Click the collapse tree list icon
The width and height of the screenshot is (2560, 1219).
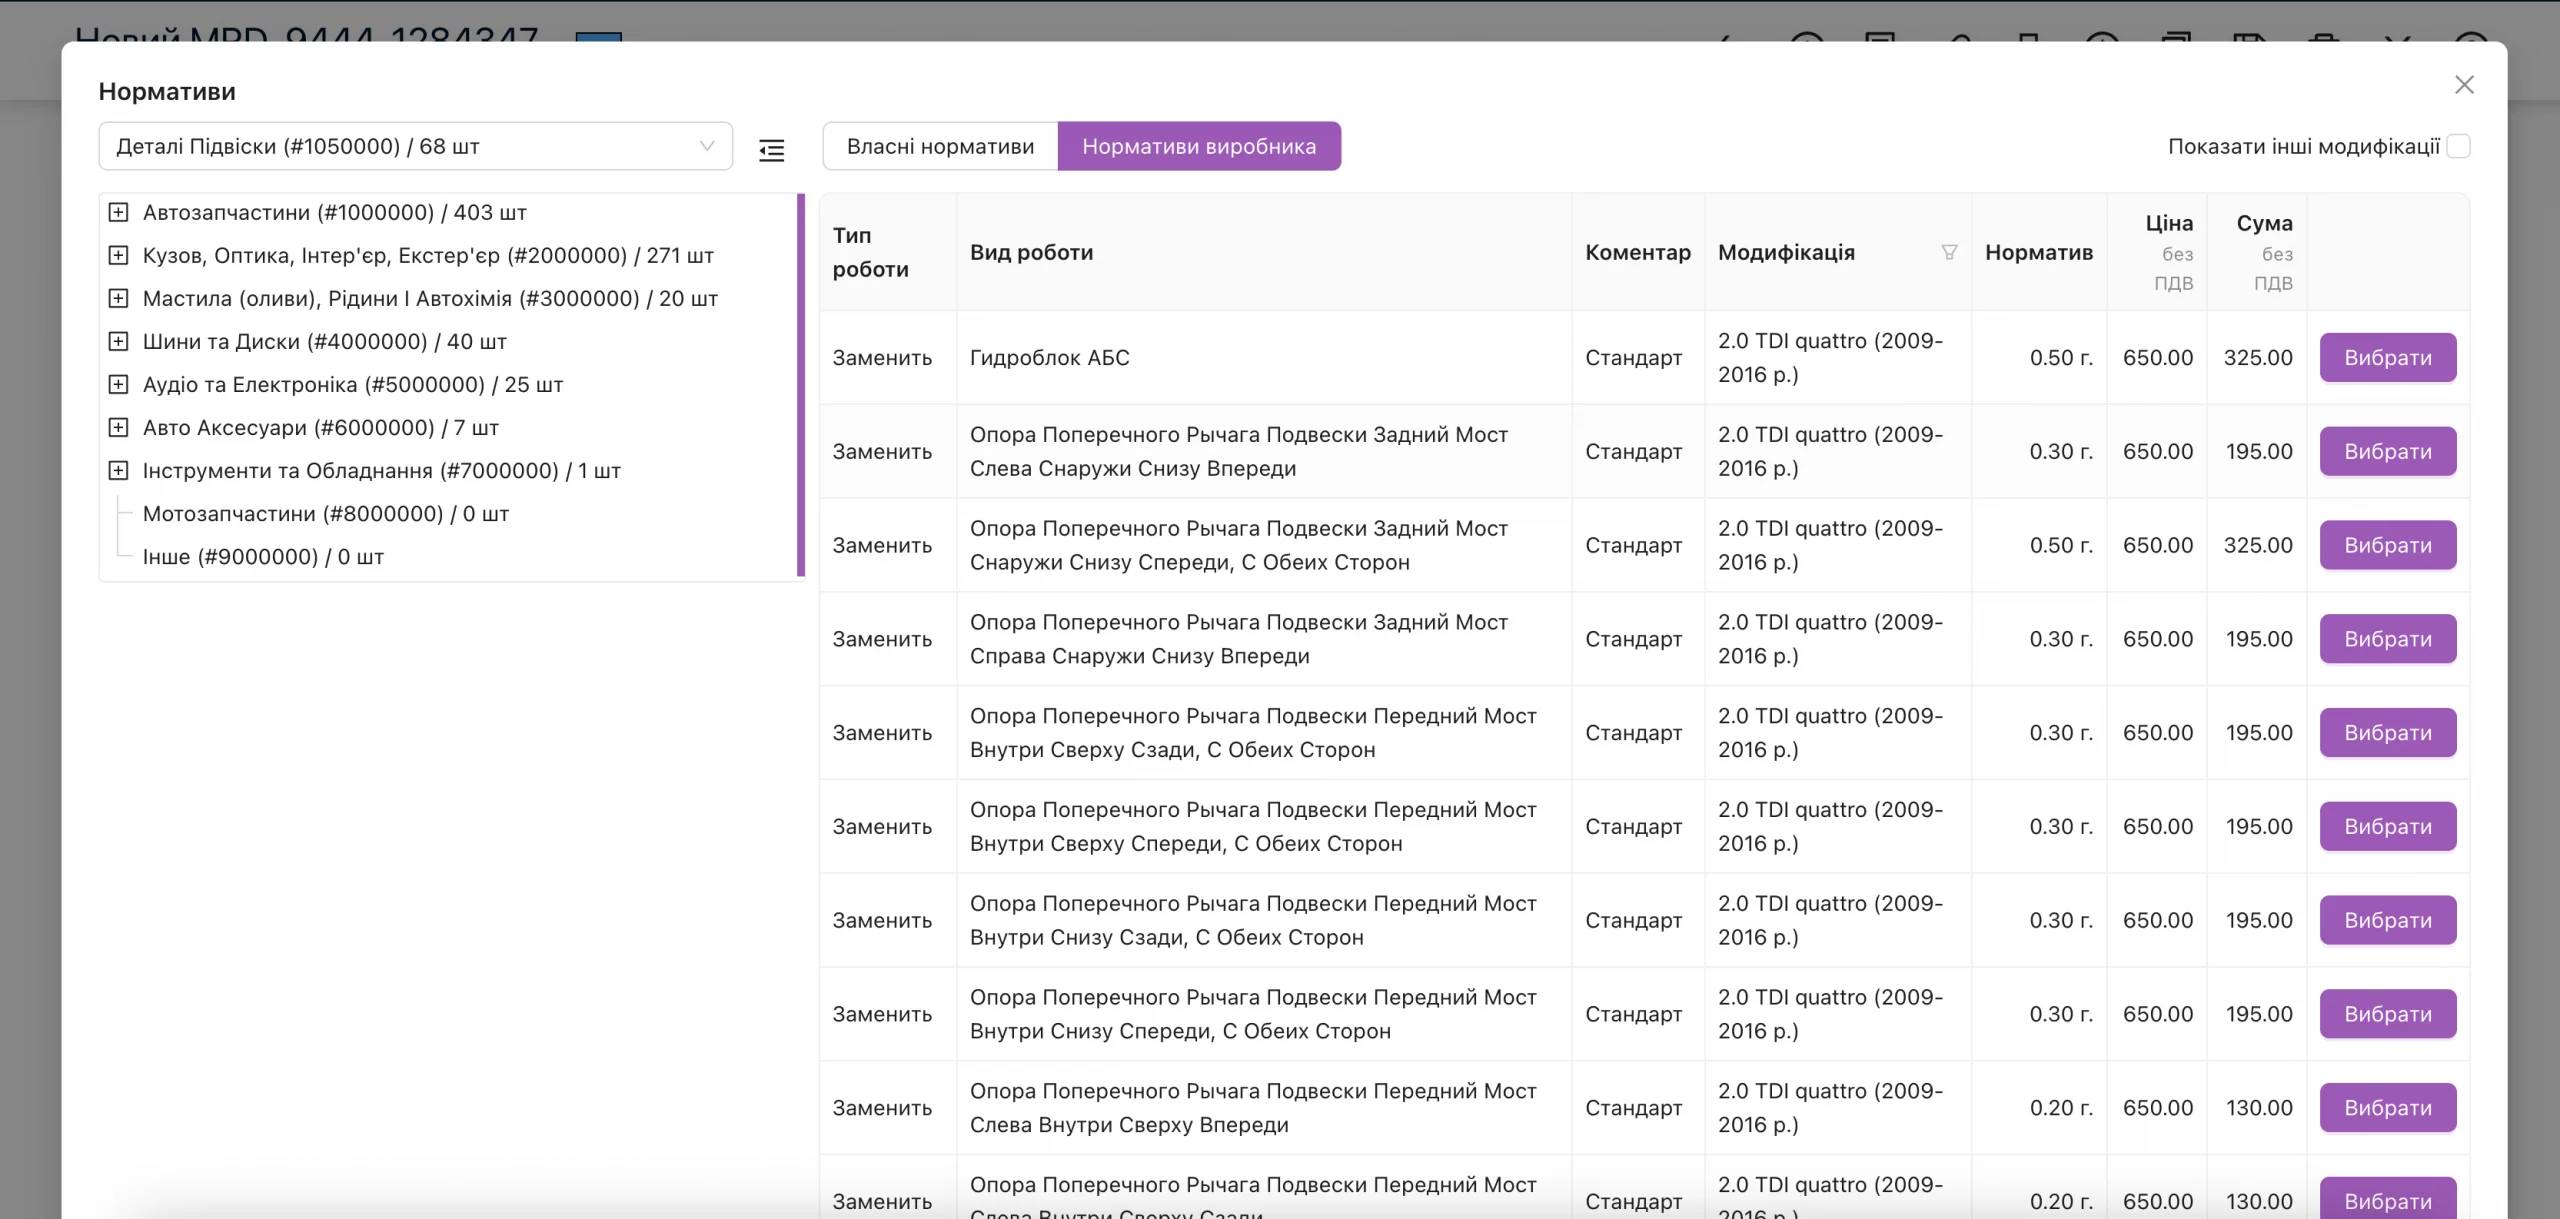tap(771, 150)
